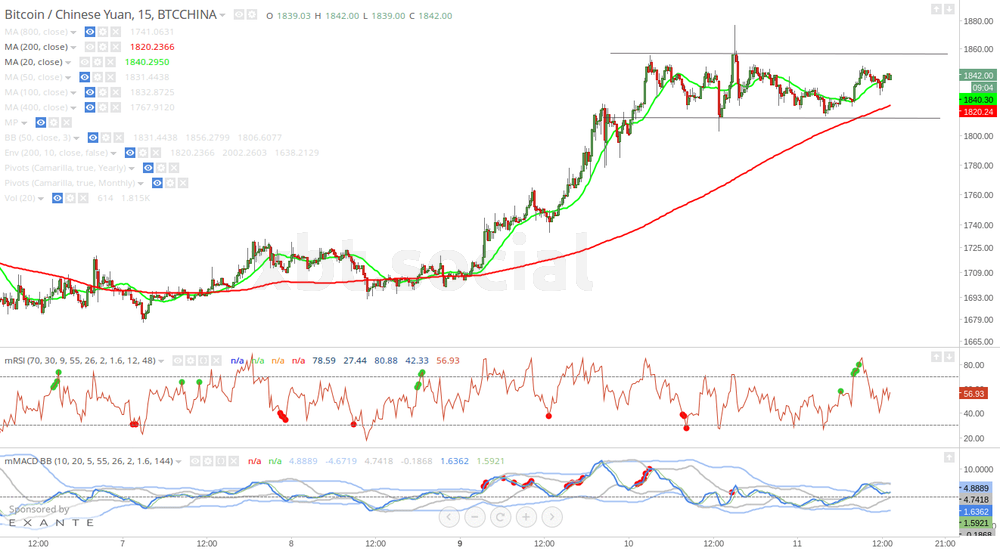Open settings for MA (200, close) indicator

[104, 47]
